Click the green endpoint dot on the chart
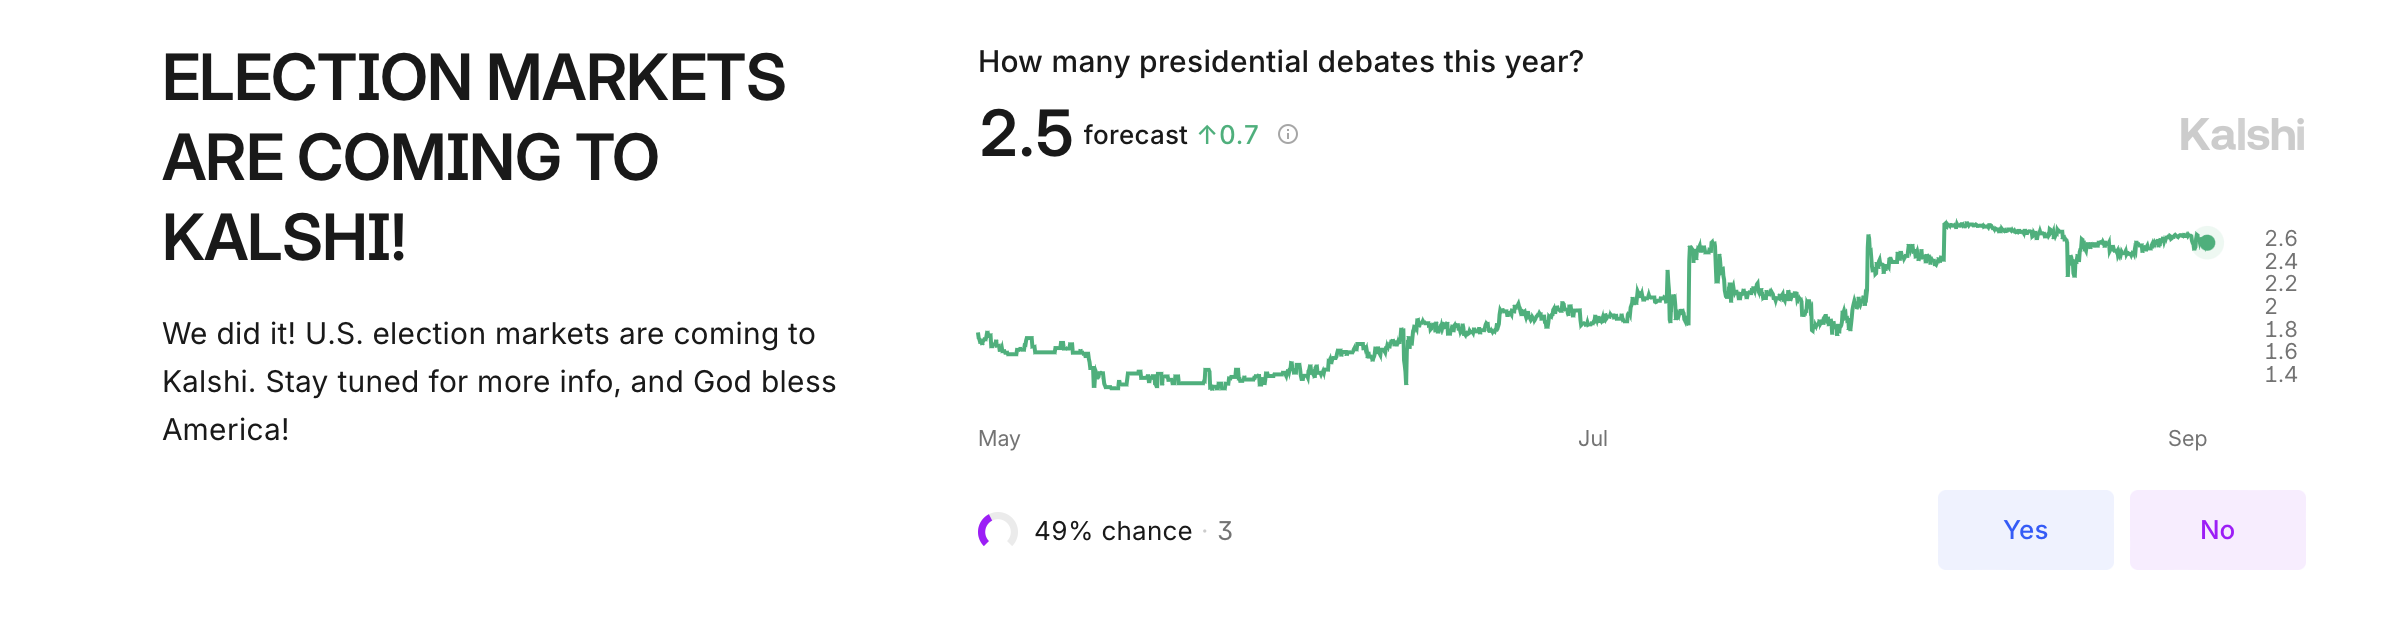Viewport: 2397px width, 629px height. coord(2207,242)
